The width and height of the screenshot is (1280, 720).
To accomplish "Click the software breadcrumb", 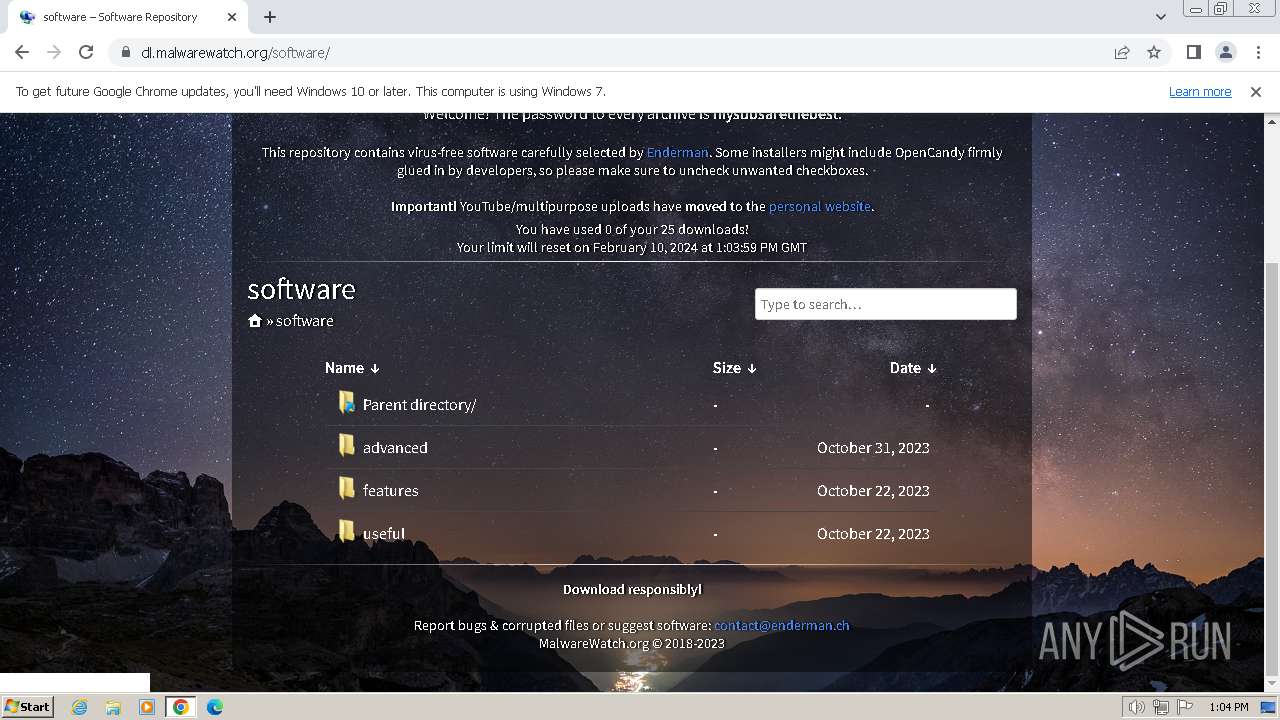I will click(x=304, y=320).
